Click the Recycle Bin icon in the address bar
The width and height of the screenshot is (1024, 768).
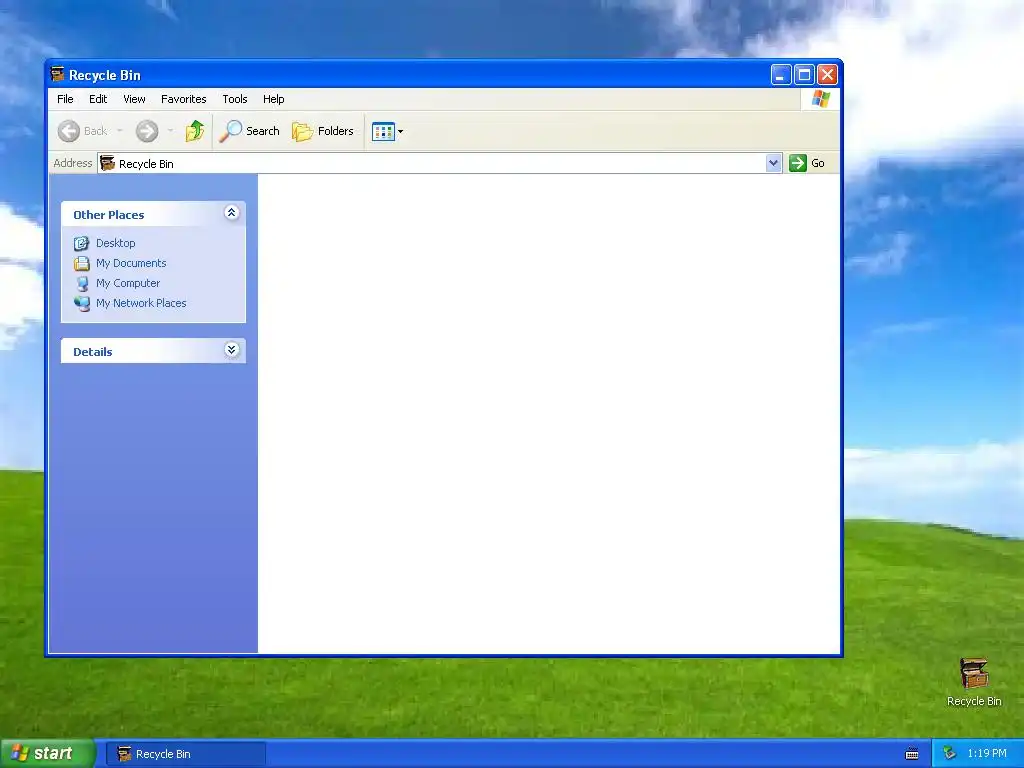[108, 163]
